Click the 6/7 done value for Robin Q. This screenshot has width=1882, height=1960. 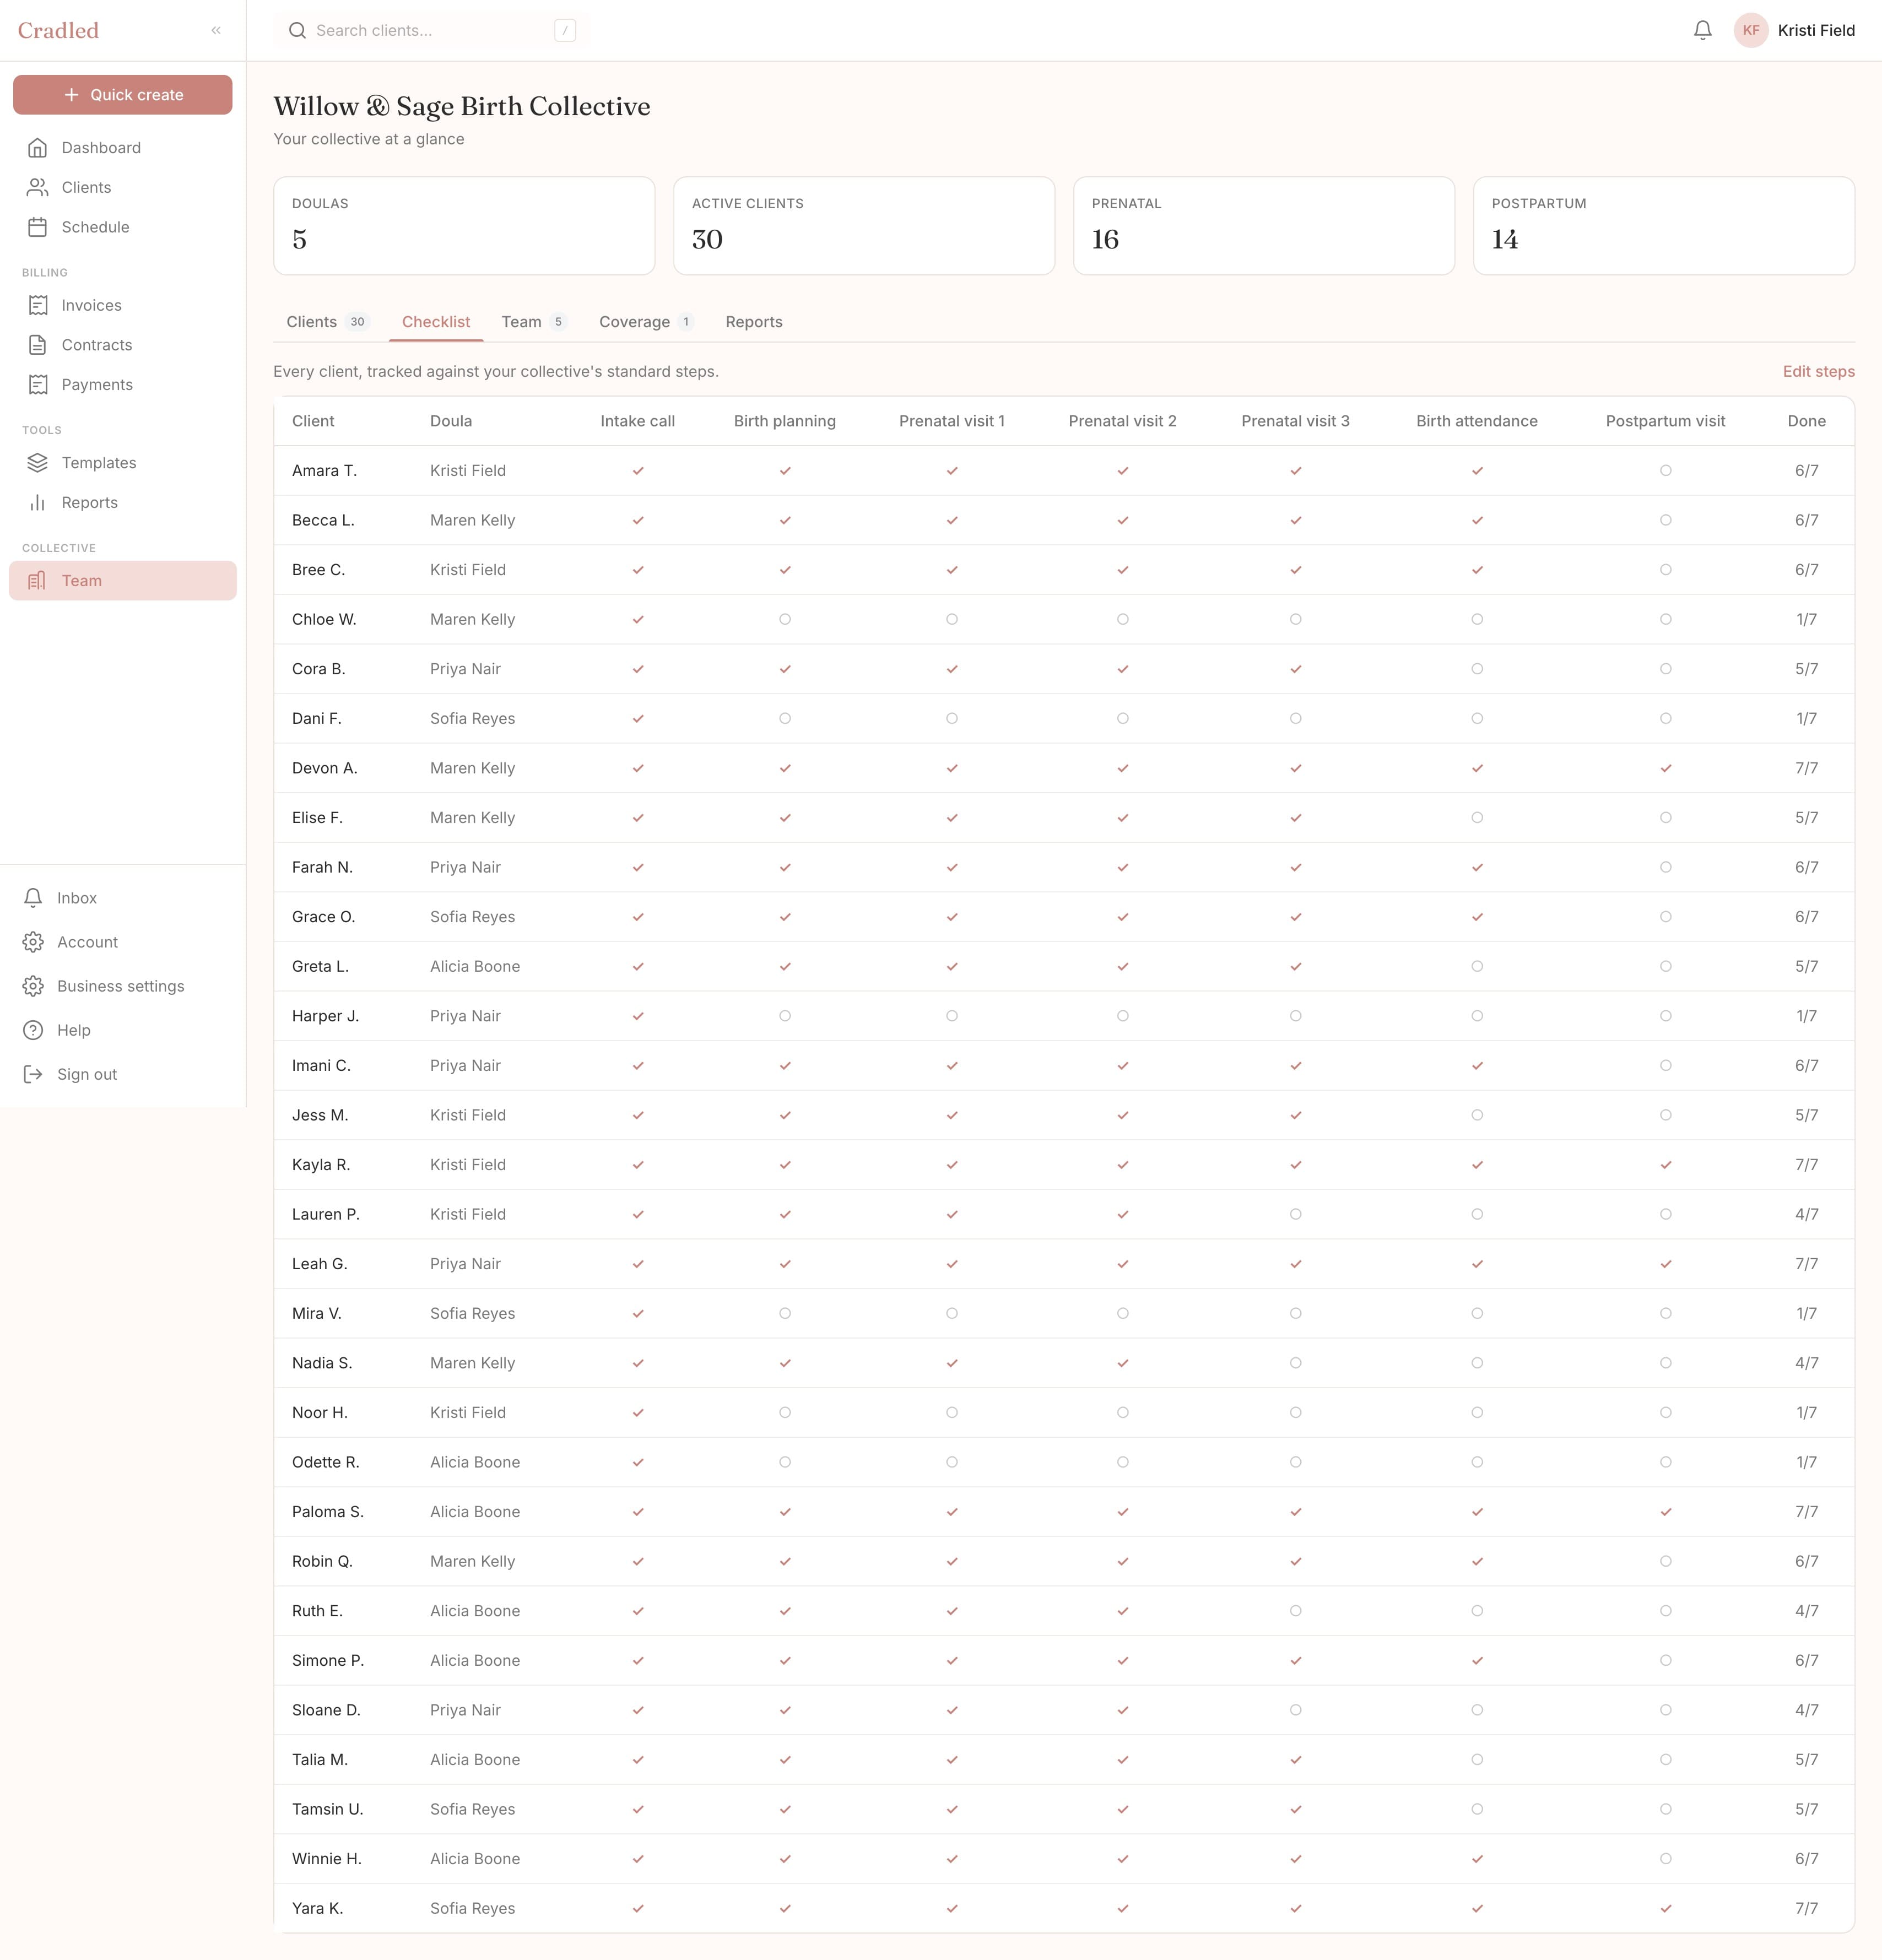(x=1806, y=1561)
